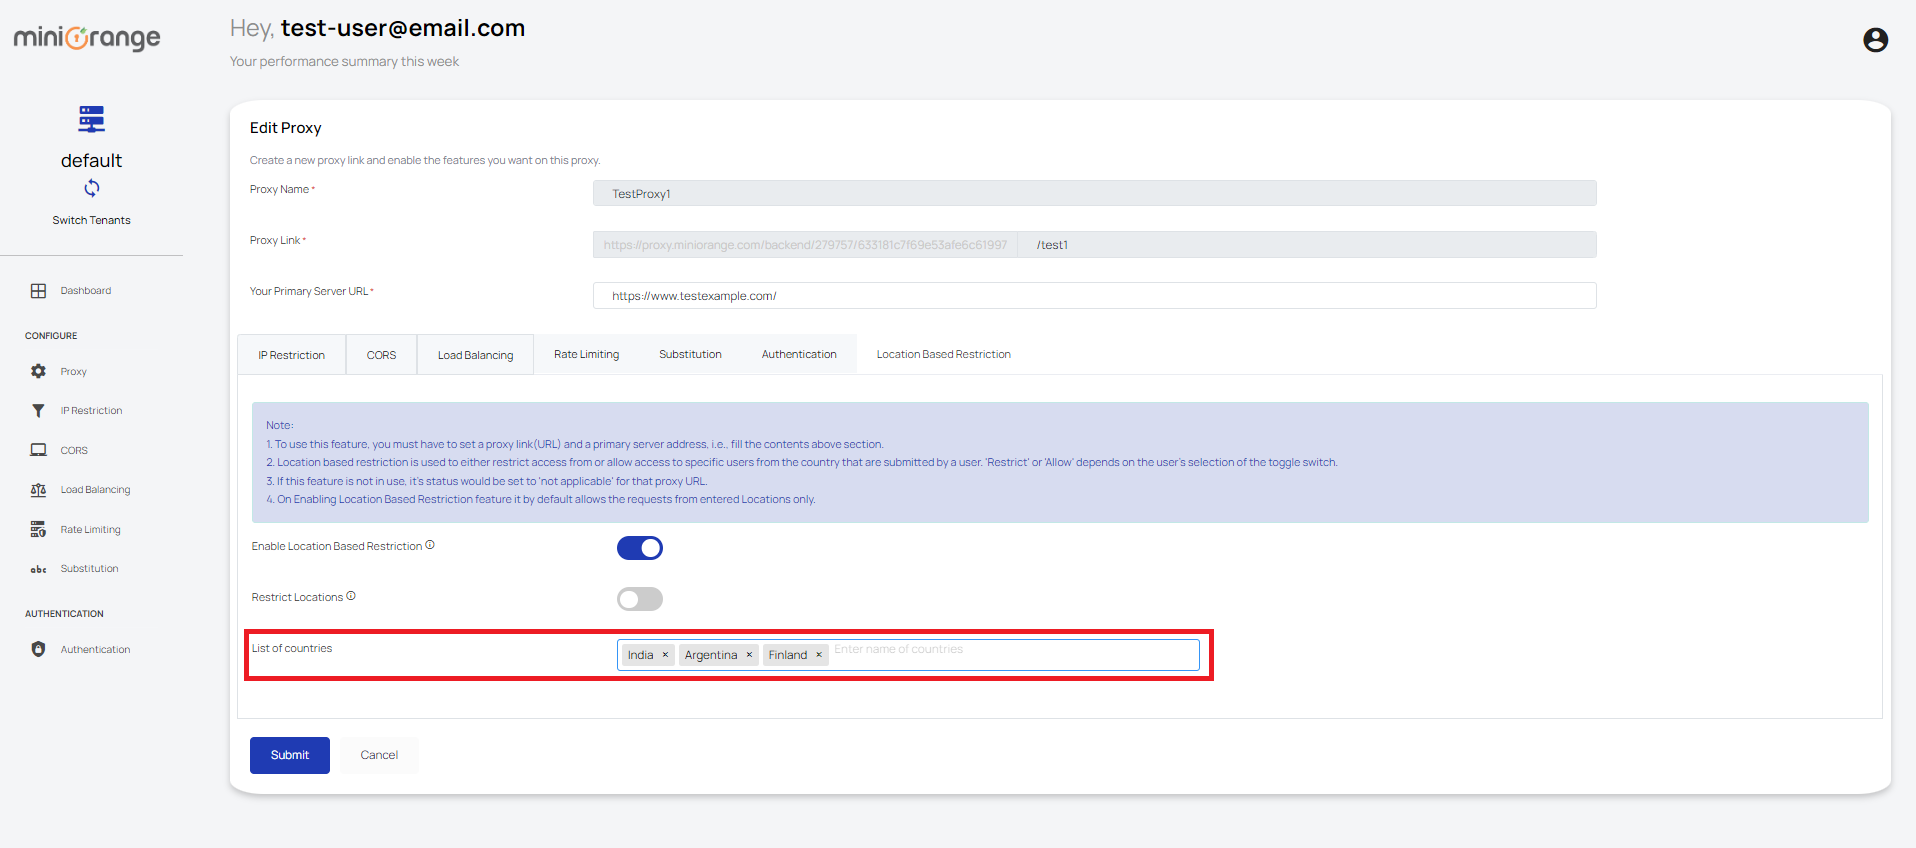This screenshot has width=1916, height=848.
Task: Click the Dashboard grid icon in sidebar
Action: tap(38, 291)
